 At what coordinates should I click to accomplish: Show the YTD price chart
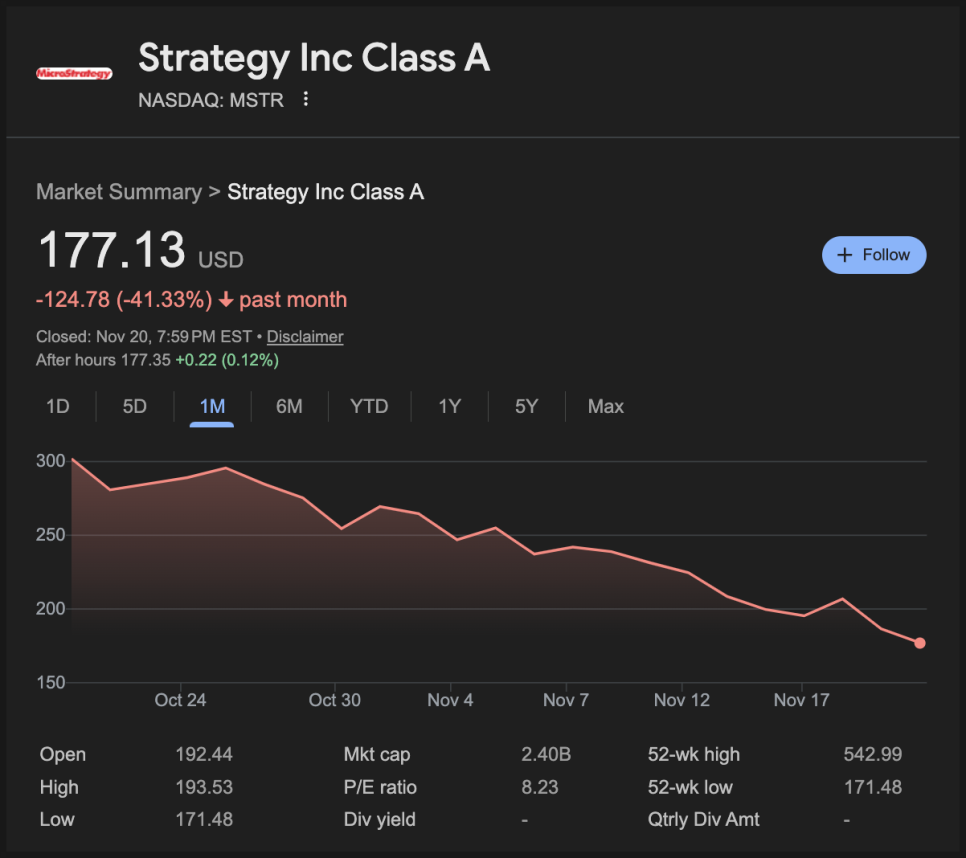click(369, 406)
